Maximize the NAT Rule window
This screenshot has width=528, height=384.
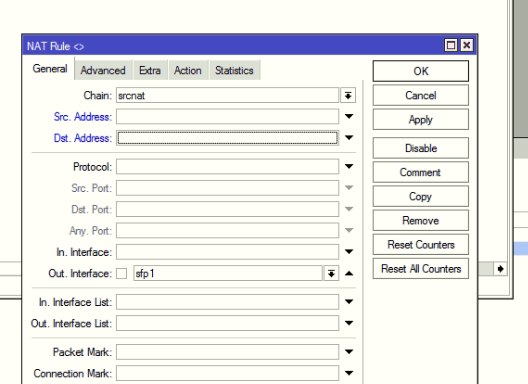(x=451, y=45)
